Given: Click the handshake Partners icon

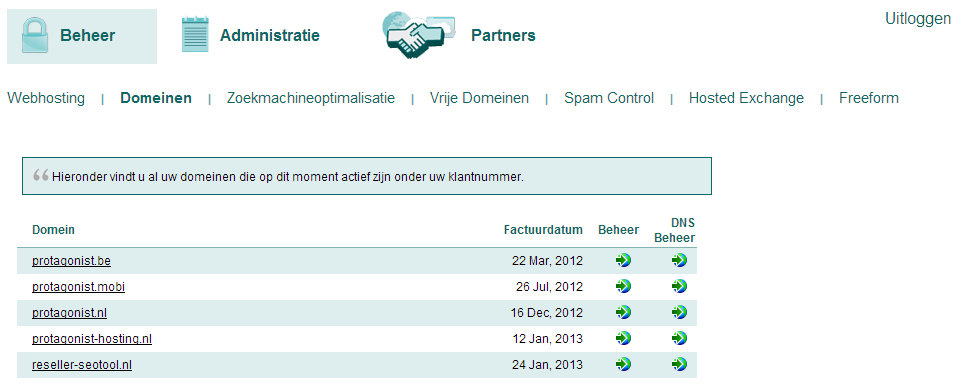Looking at the screenshot, I should coord(418,34).
